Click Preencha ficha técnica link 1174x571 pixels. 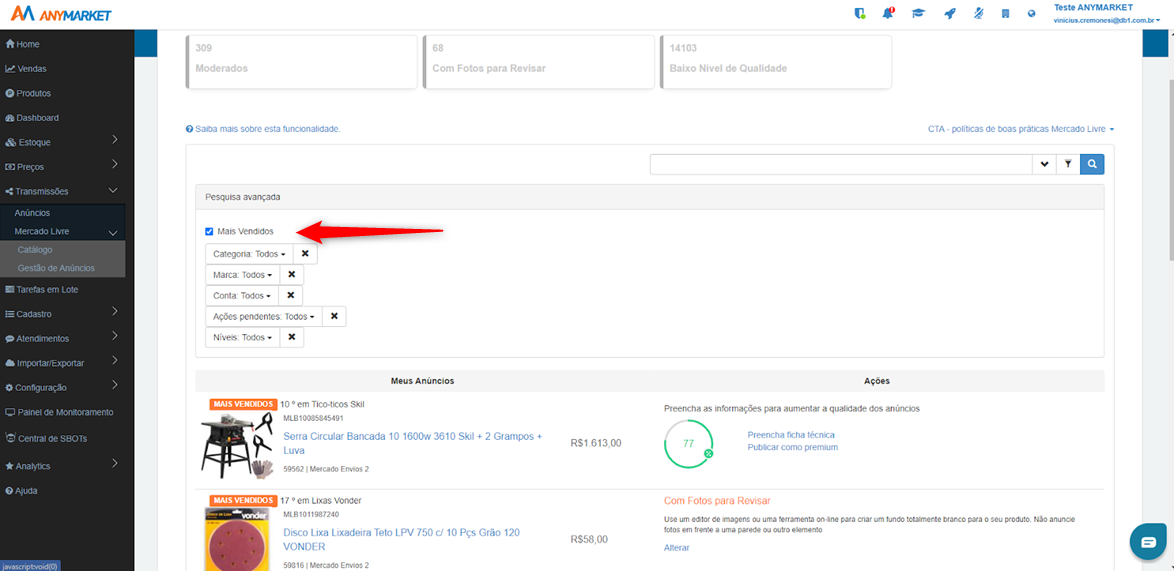point(791,435)
